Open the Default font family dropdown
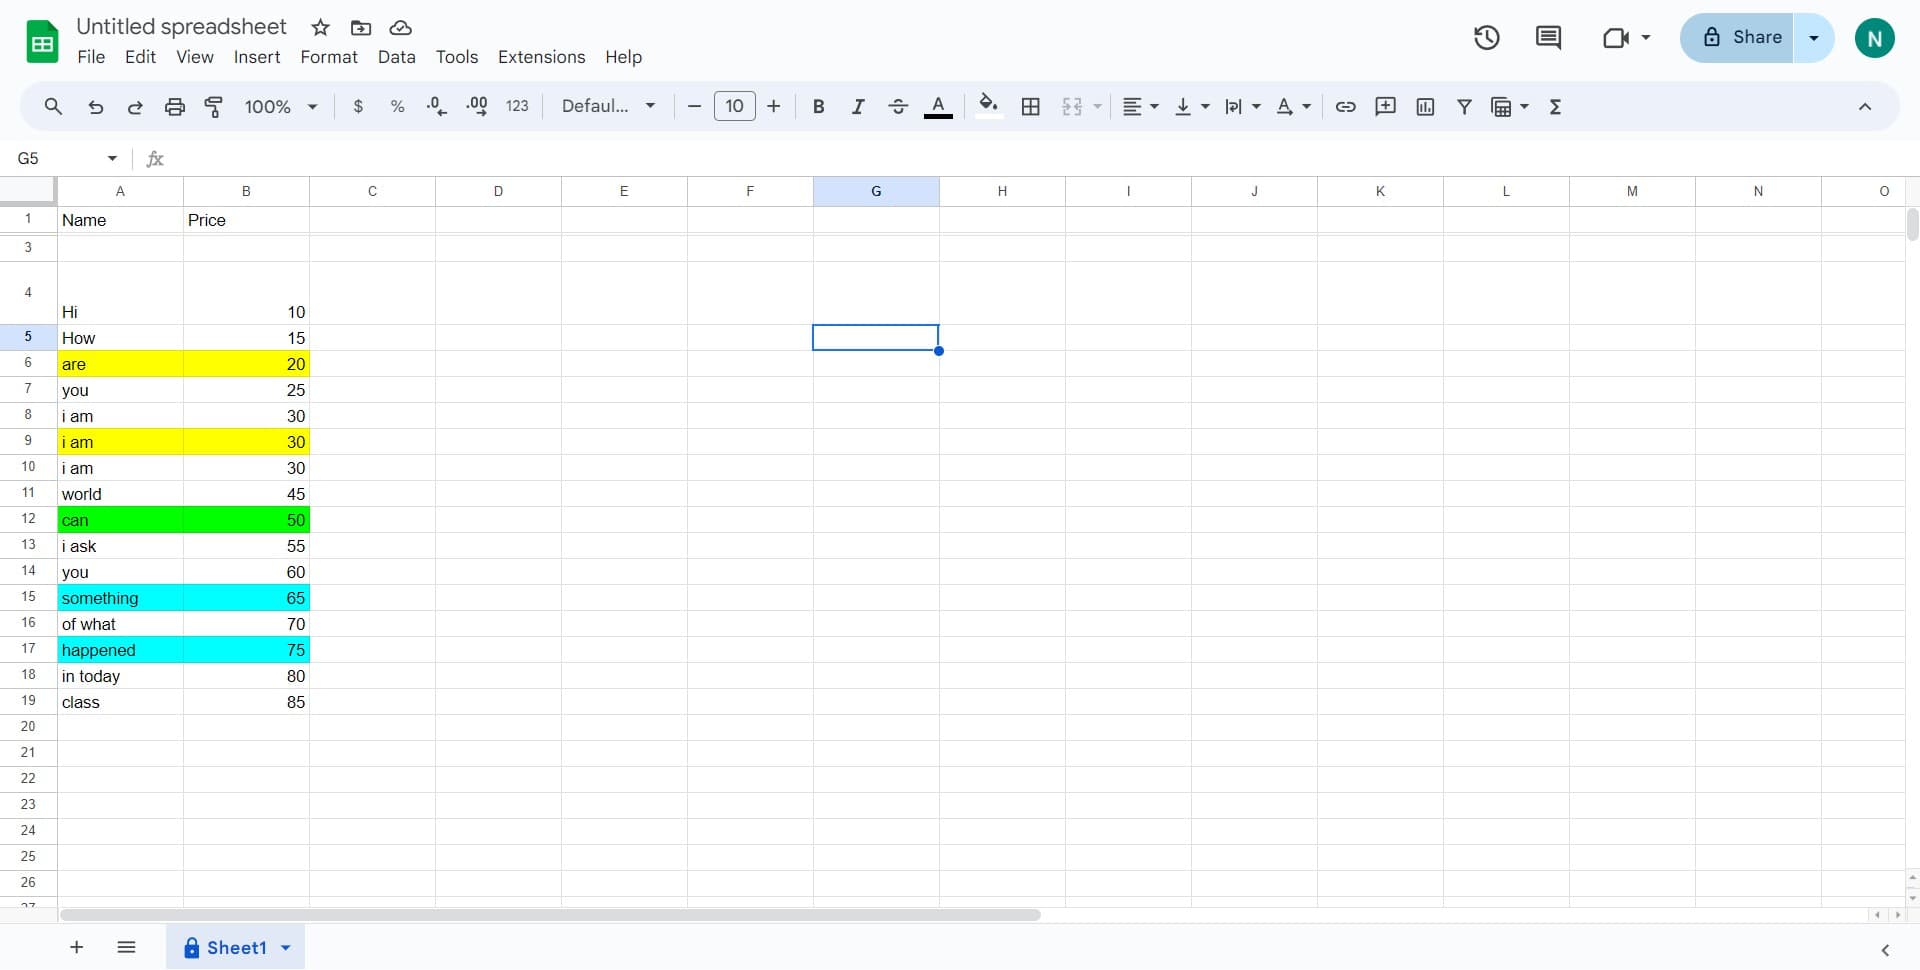Image resolution: width=1920 pixels, height=970 pixels. (x=608, y=107)
